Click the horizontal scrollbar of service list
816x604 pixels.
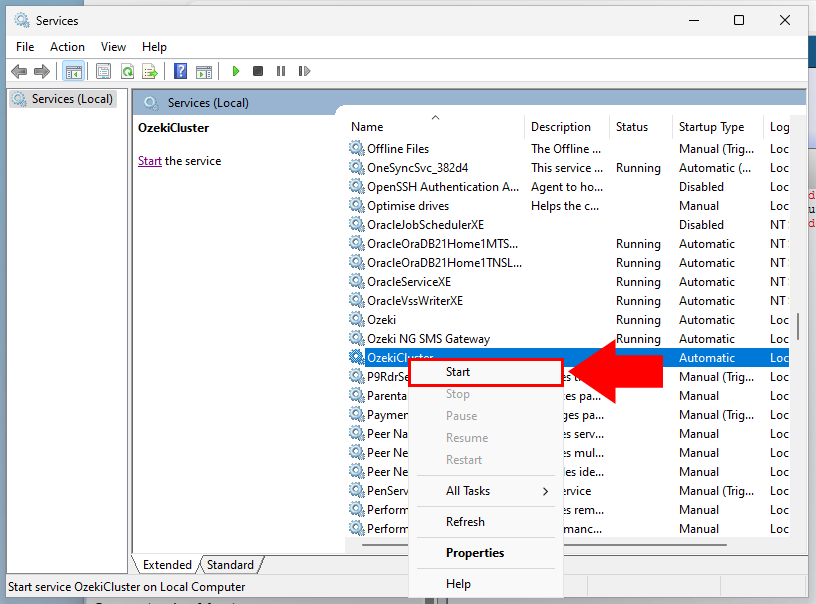point(544,545)
